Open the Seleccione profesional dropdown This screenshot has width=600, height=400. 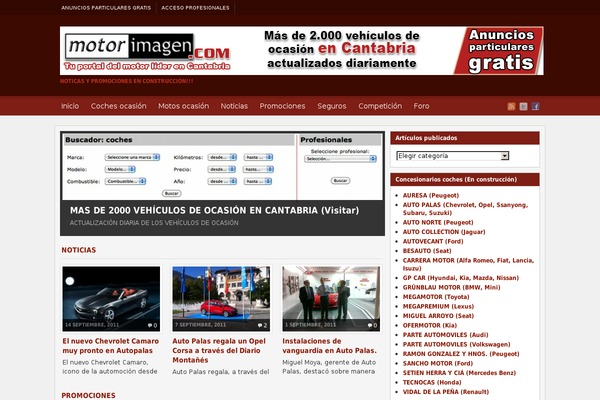tap(340, 159)
